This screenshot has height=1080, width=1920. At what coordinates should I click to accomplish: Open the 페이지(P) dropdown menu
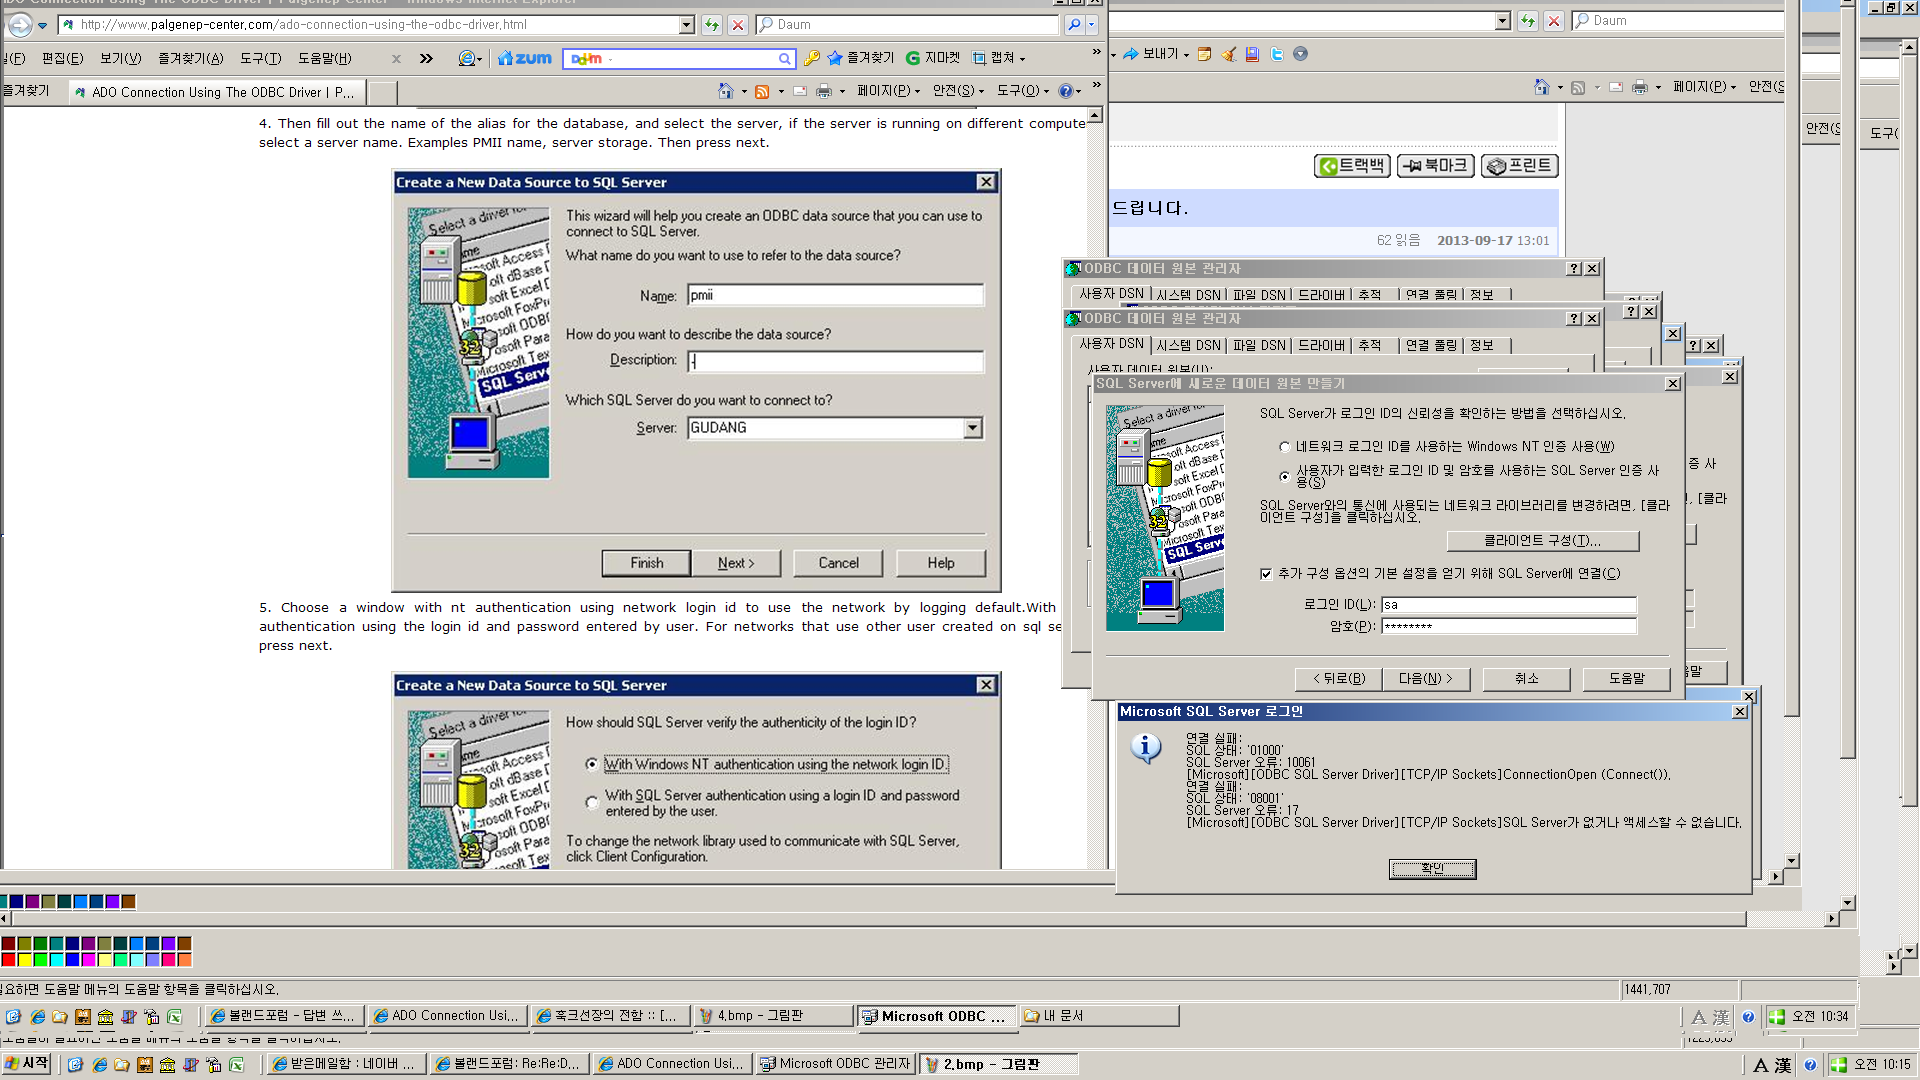tap(888, 91)
